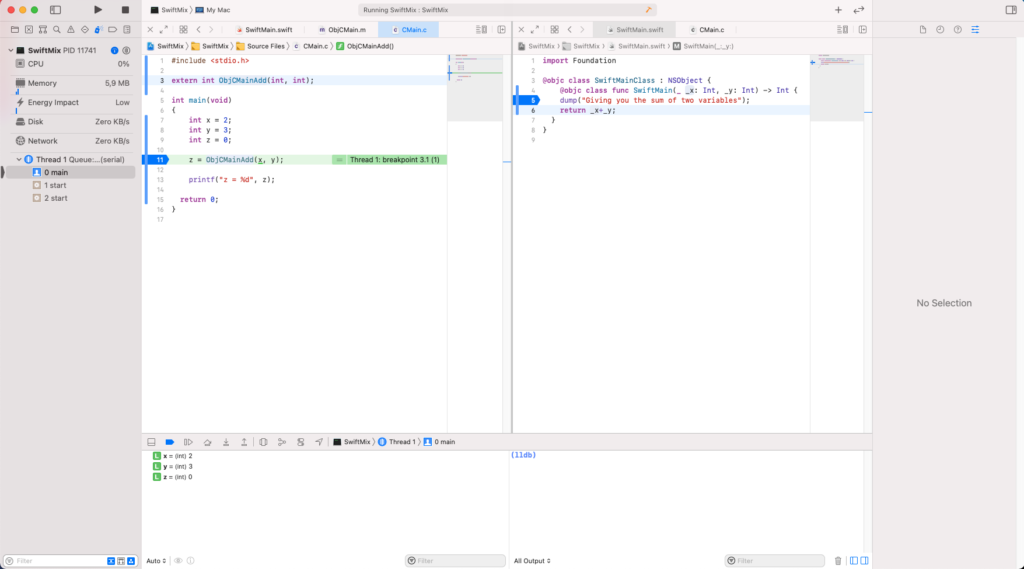This screenshot has width=1024, height=569.
Task: Switch to the ObjCMain.m tab
Action: (342, 30)
